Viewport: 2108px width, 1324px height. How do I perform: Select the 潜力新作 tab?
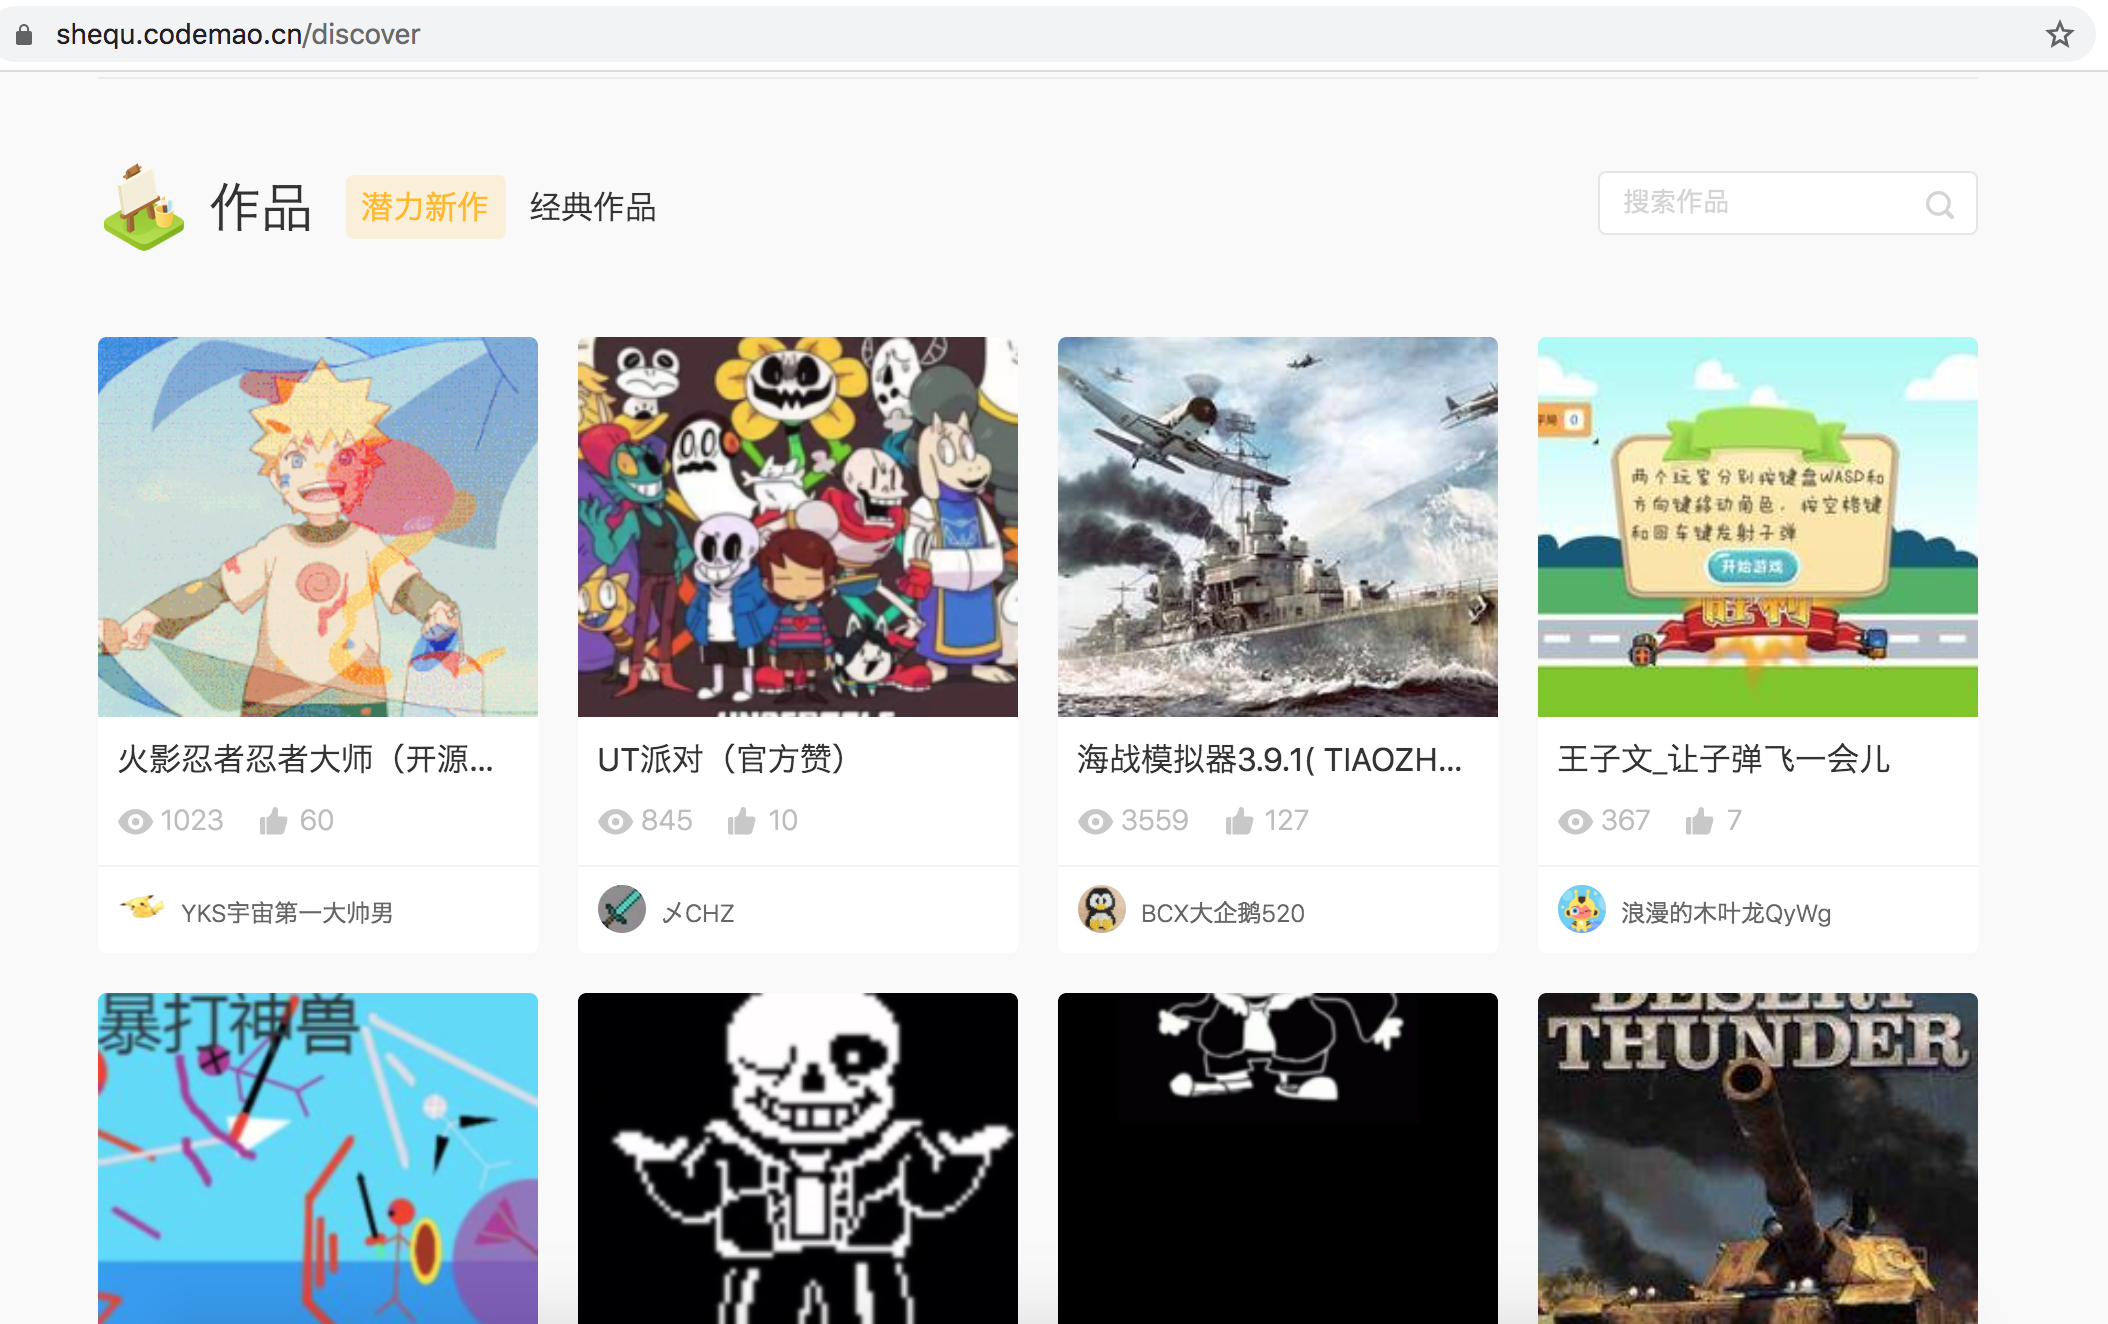425,207
